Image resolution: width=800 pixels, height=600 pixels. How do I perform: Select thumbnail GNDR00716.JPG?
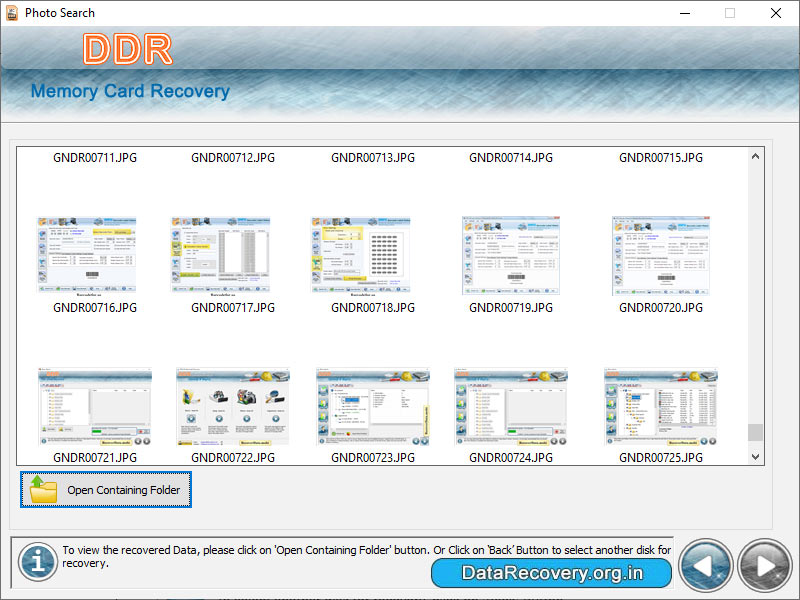87,253
